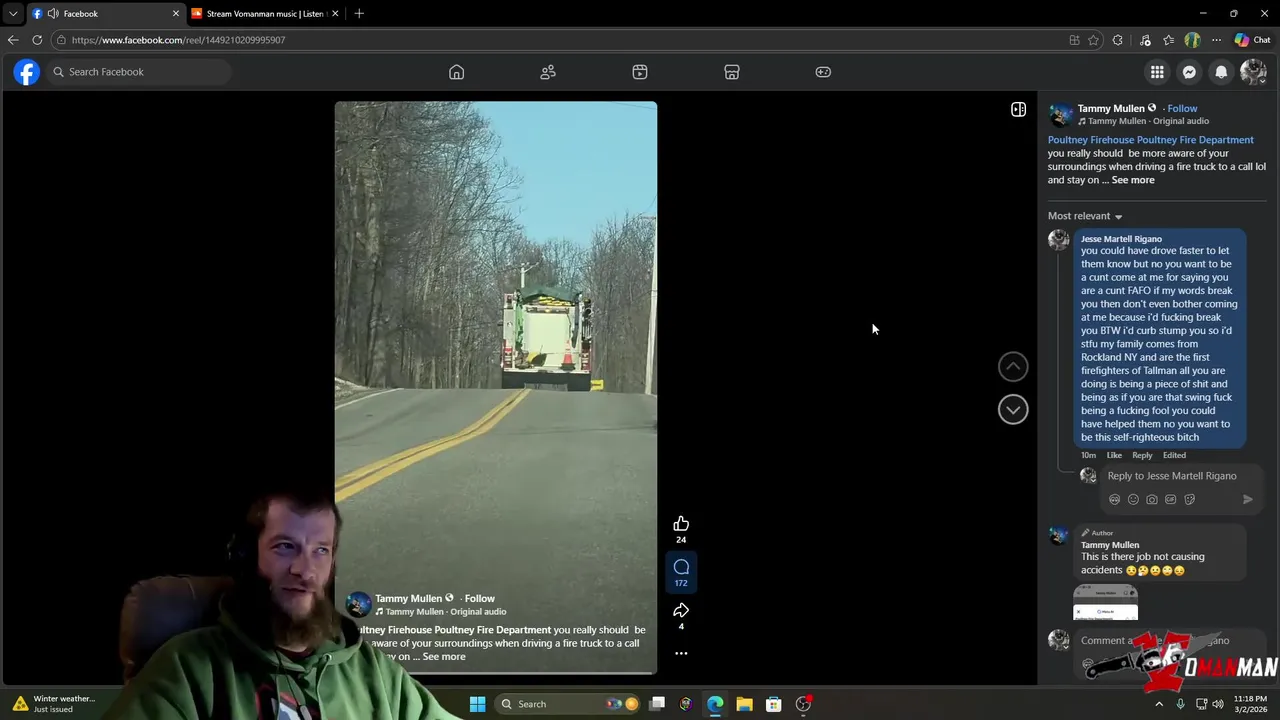
Task: Expand the video overlay caption with See more
Action: [x=444, y=656]
